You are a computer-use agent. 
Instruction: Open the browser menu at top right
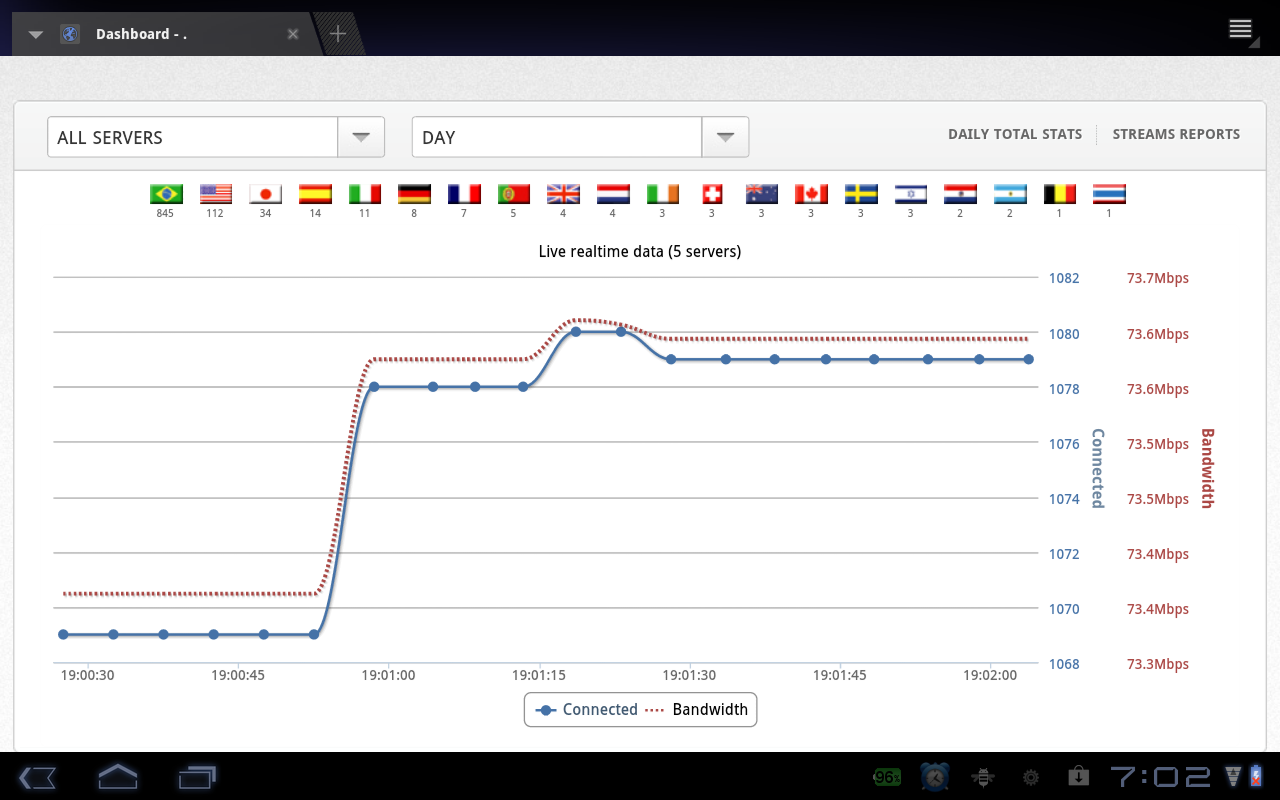pos(1240,30)
